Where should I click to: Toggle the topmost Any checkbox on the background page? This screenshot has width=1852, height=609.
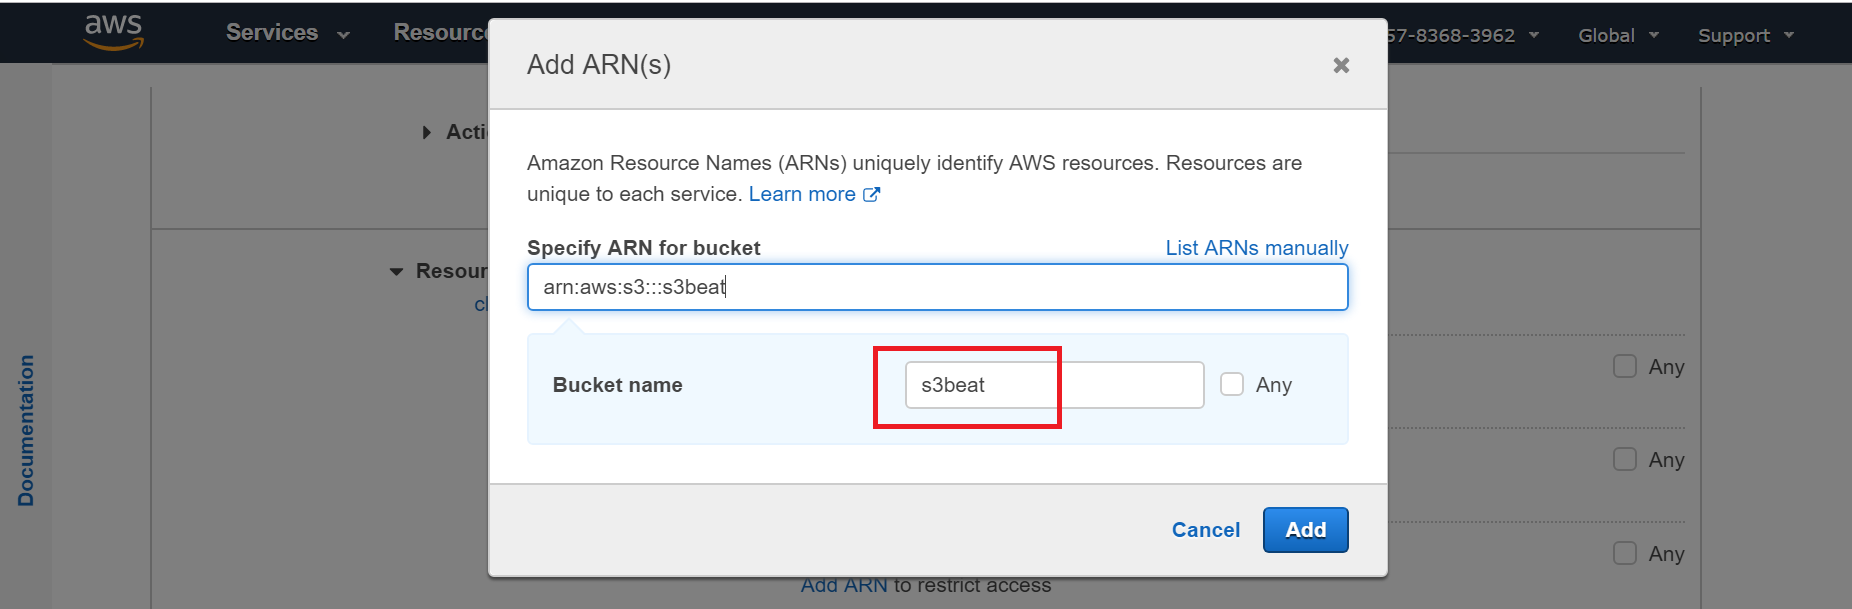coord(1625,367)
